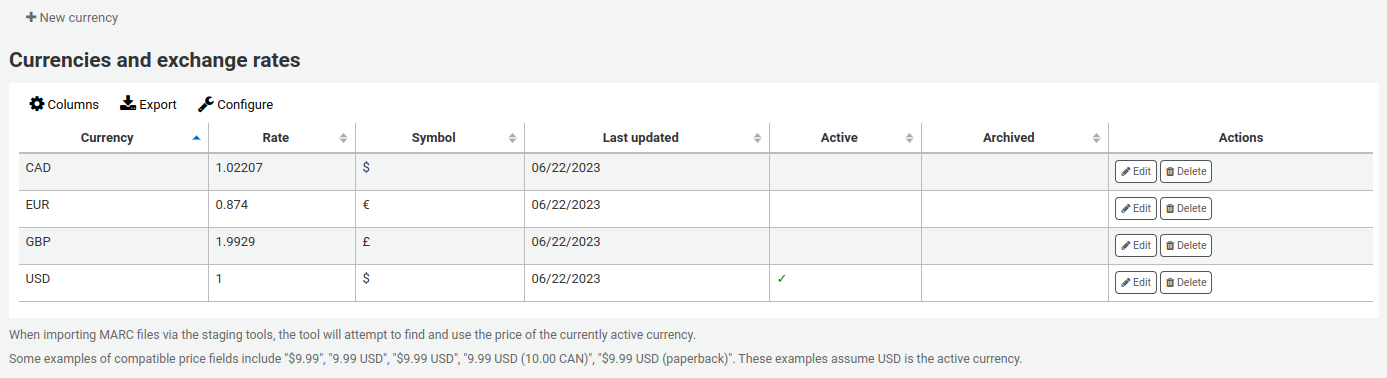
Task: Click the New currency plus icon
Action: coord(31,18)
